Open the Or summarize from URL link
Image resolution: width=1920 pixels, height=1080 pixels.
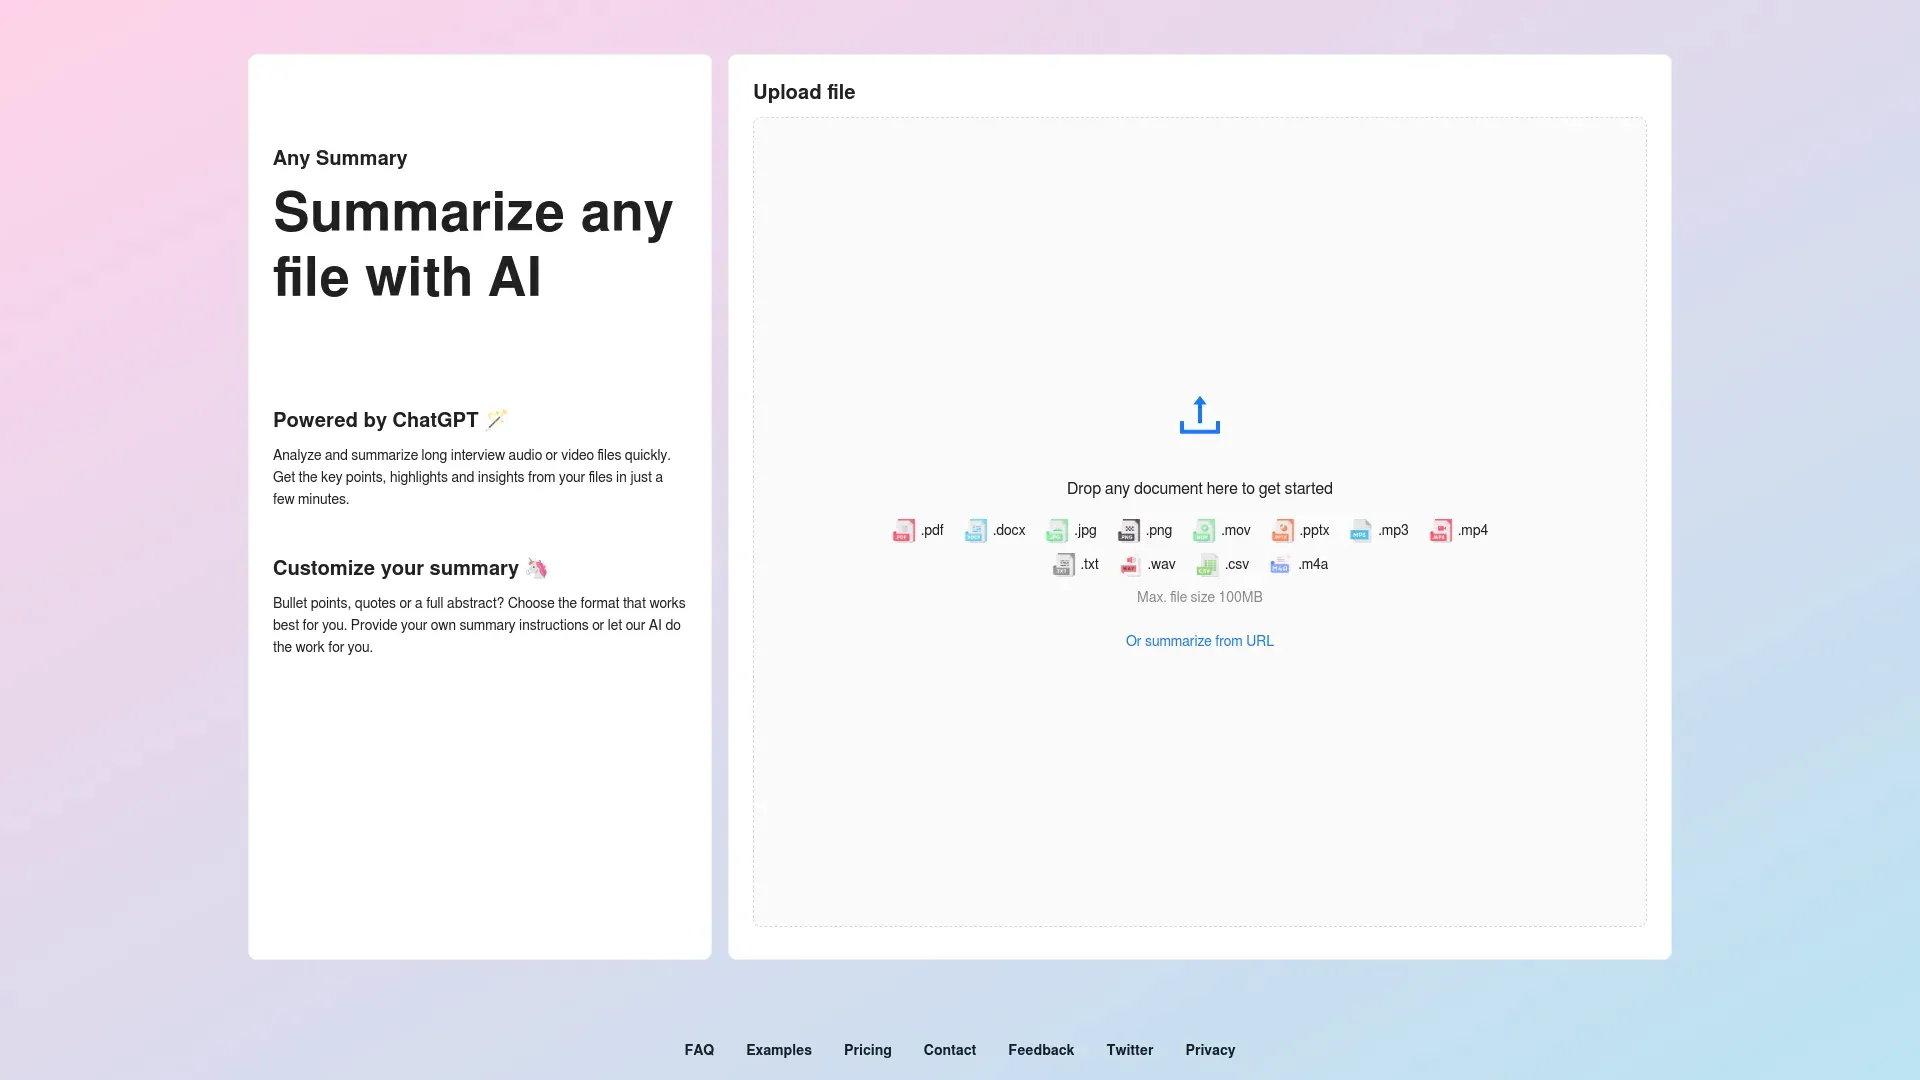click(x=1199, y=641)
